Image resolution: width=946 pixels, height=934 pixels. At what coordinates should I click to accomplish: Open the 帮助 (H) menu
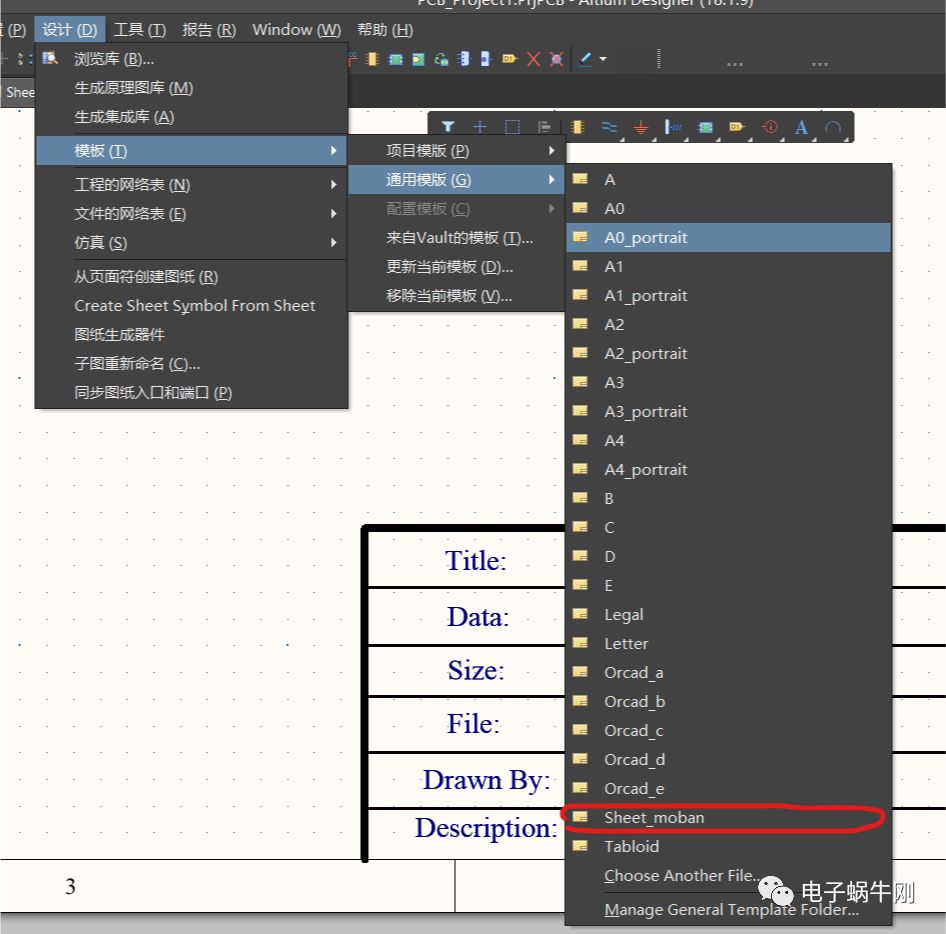click(x=385, y=30)
